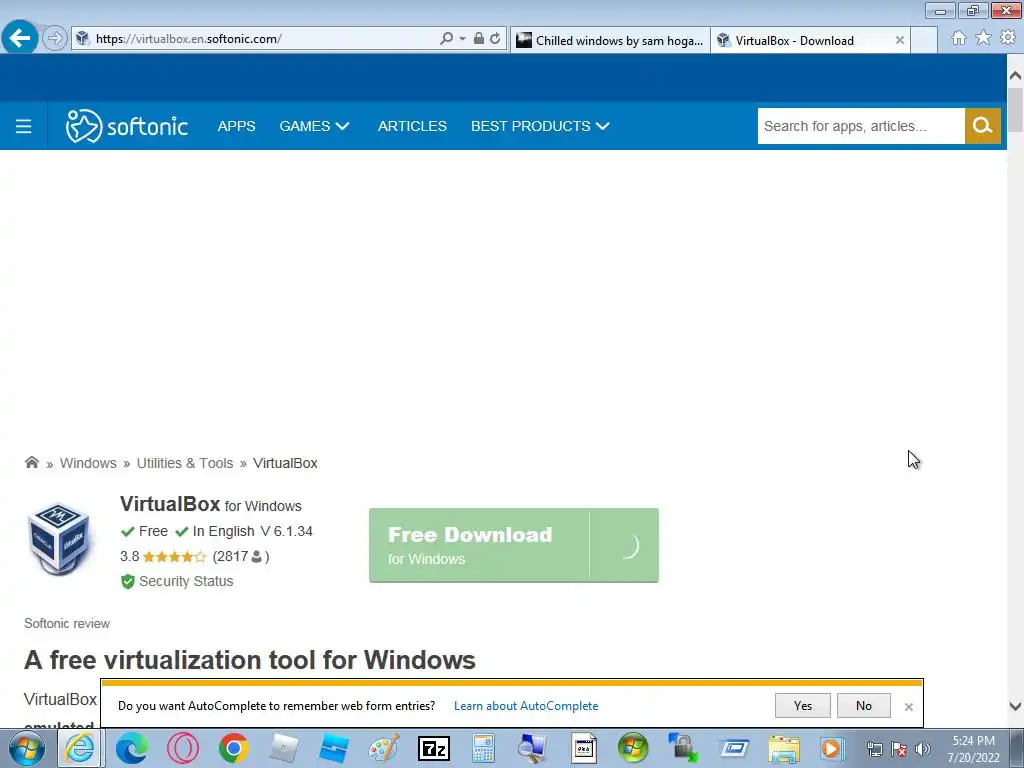Click the 2817 user ratings count
Viewport: 1024px width, 768px height.
tap(240, 556)
